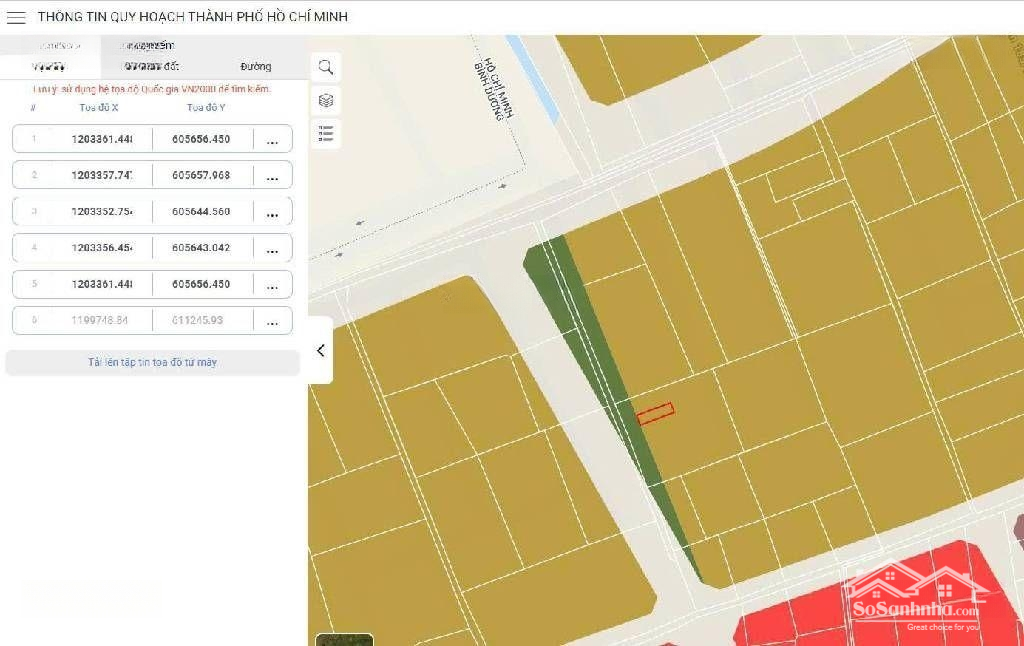Click the red outlined parcel on map
The width and height of the screenshot is (1024, 646).
655,414
